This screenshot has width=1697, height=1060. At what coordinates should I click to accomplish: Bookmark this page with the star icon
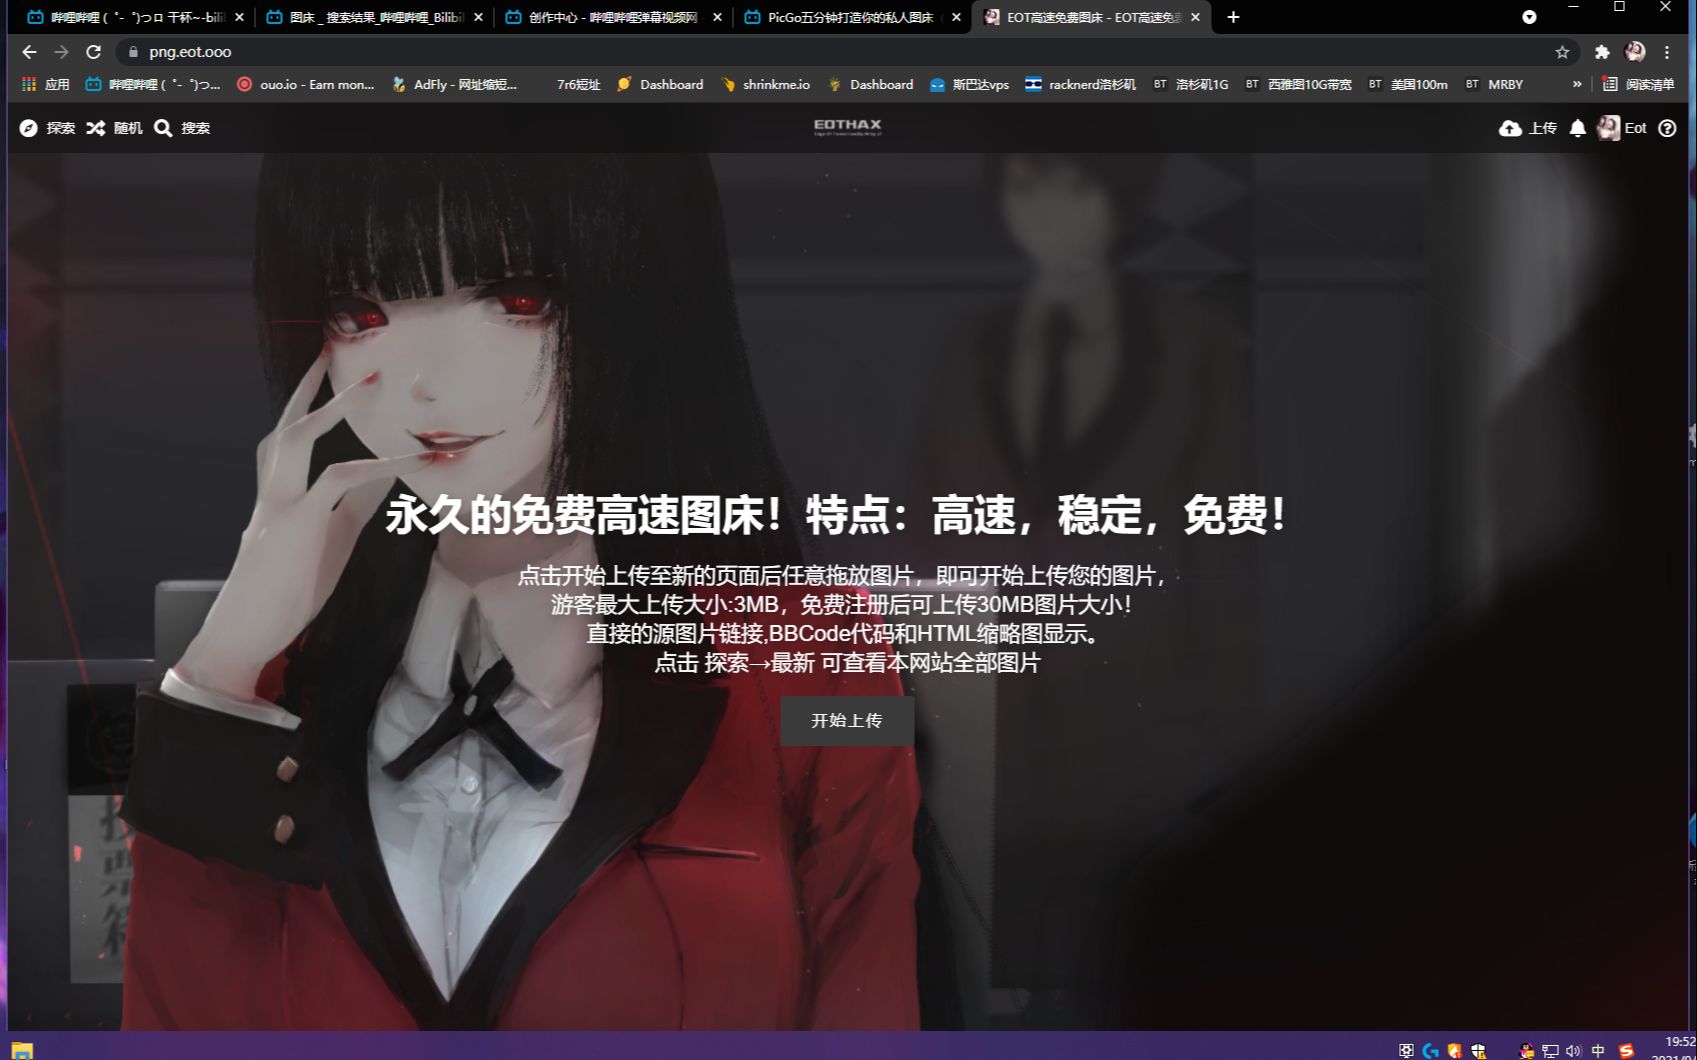(x=1562, y=51)
